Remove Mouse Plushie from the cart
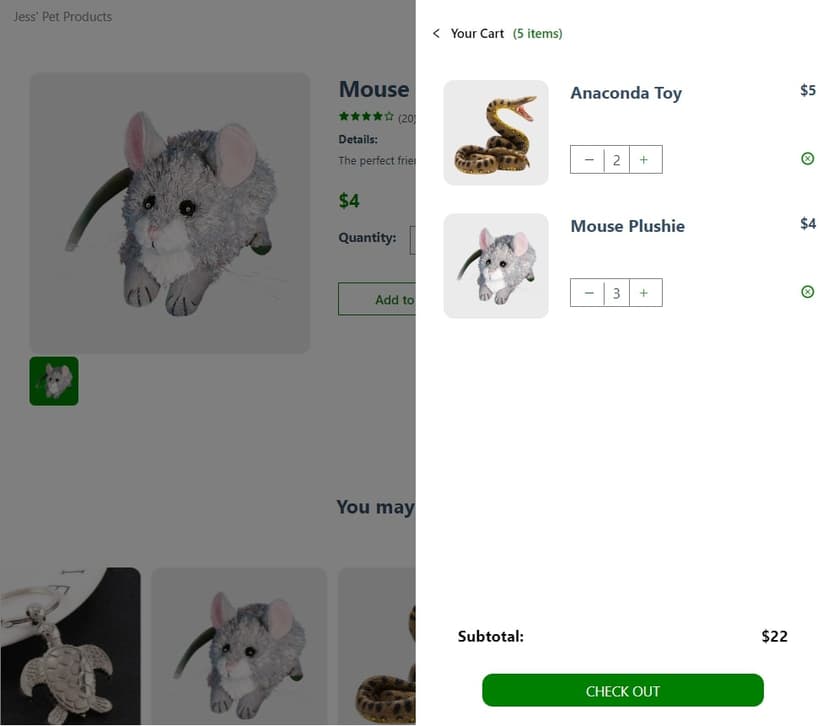This screenshot has height=726, width=828. pos(808,292)
